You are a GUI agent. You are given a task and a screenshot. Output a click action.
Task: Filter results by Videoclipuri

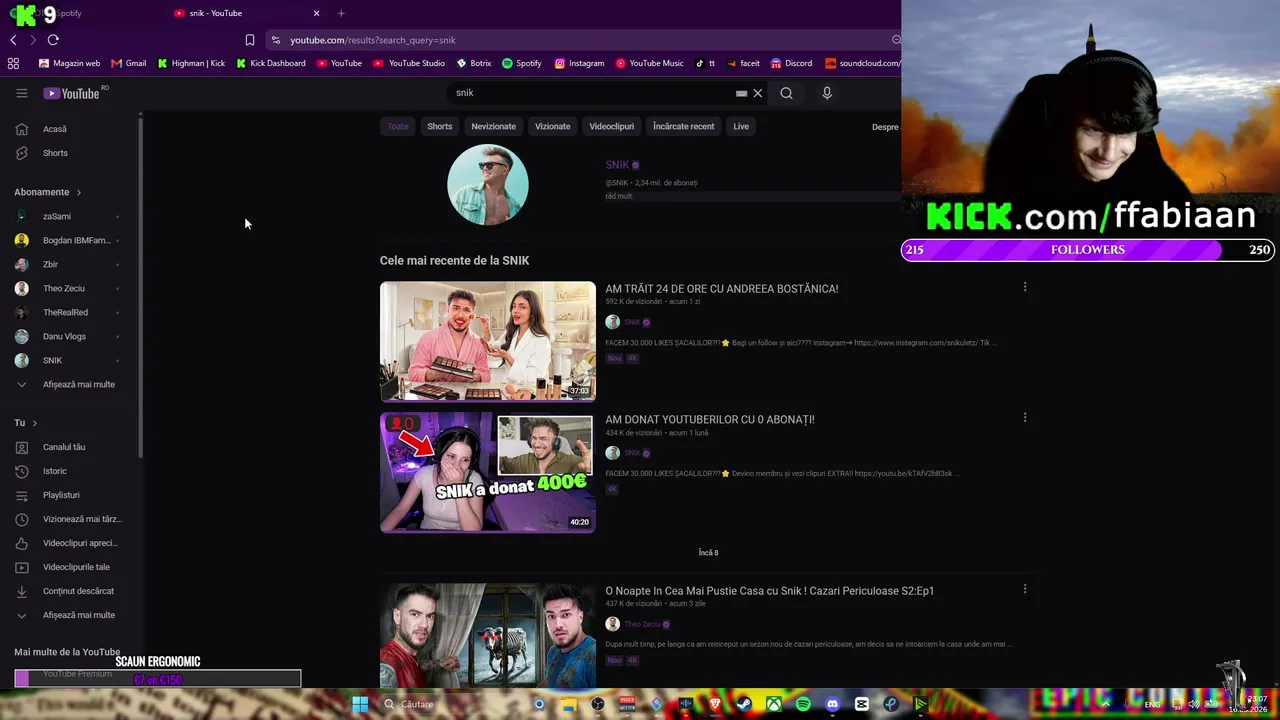point(612,126)
